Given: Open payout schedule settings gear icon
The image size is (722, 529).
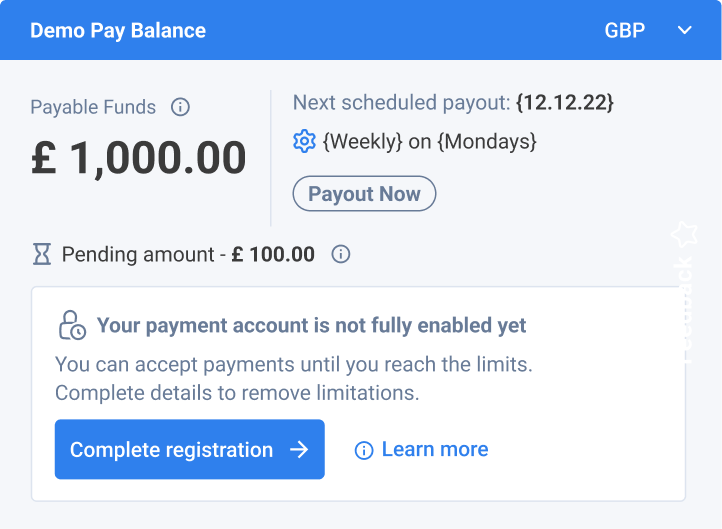Looking at the screenshot, I should pyautogui.click(x=304, y=142).
